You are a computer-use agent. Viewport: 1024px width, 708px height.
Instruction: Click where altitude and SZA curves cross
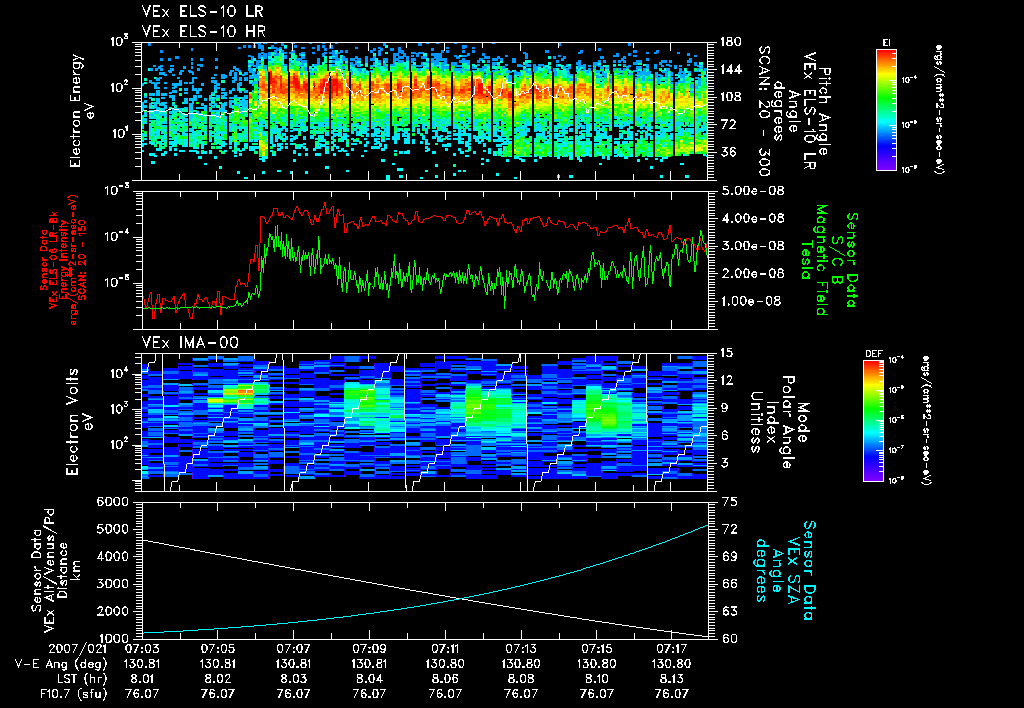pyautogui.click(x=462, y=598)
